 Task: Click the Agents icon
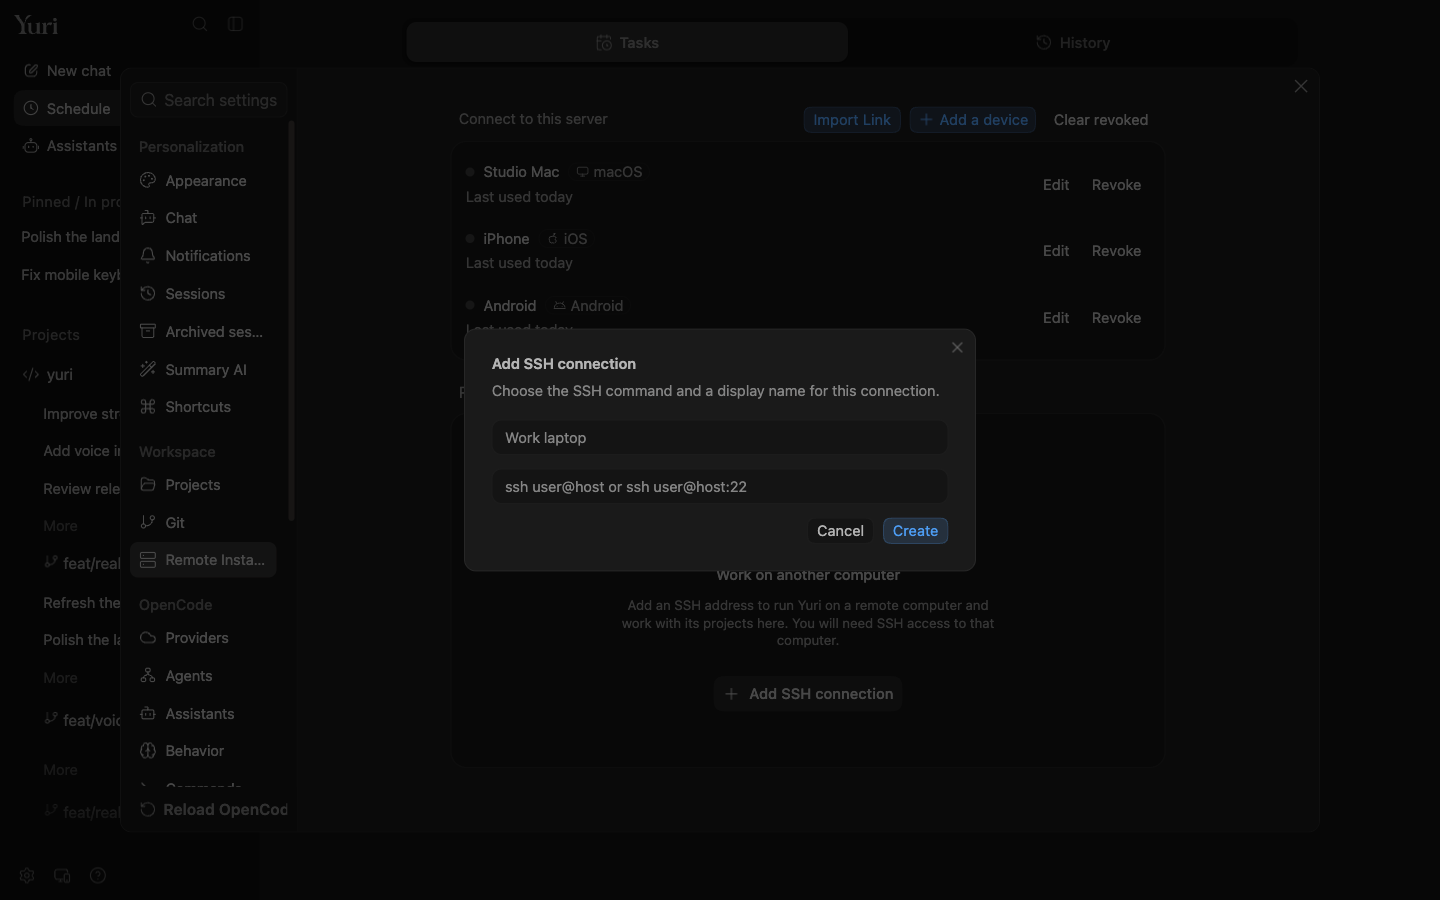[x=148, y=675]
